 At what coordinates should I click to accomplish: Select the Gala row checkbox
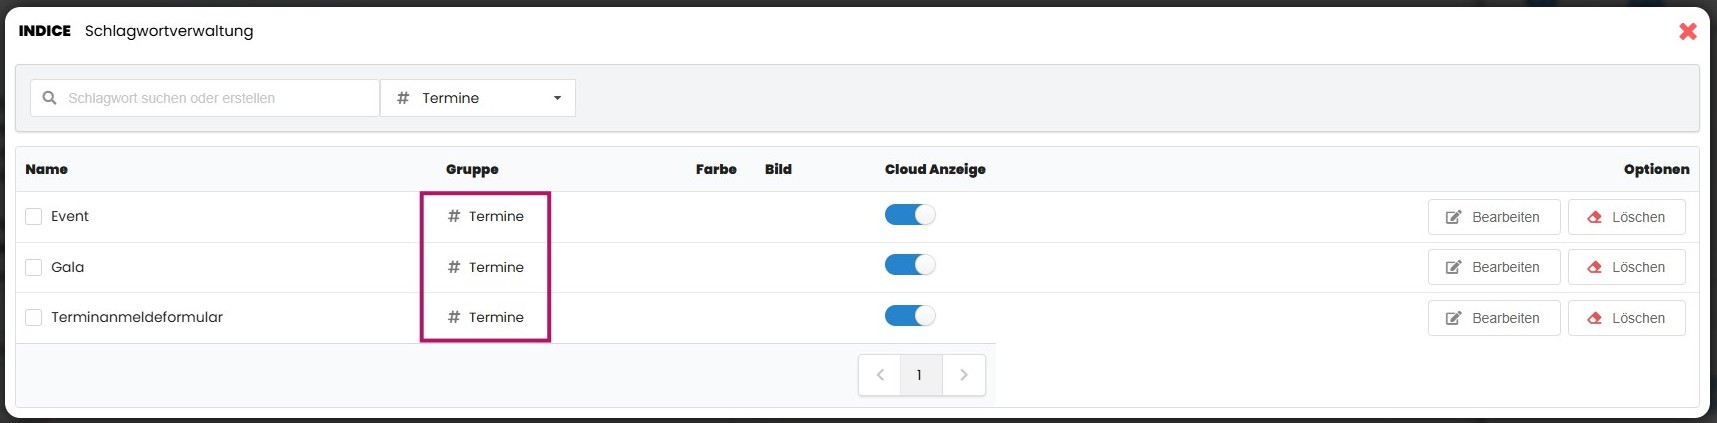click(34, 267)
